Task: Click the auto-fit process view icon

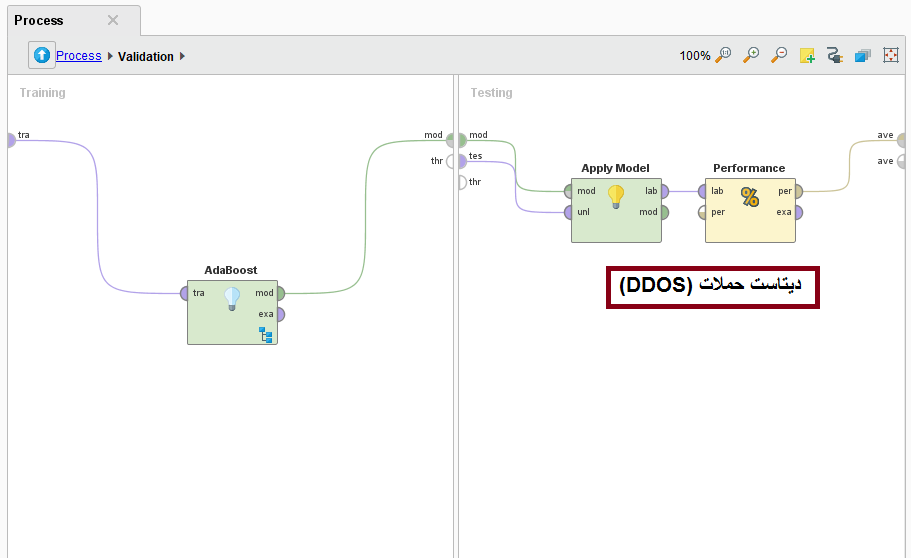Action: point(891,56)
